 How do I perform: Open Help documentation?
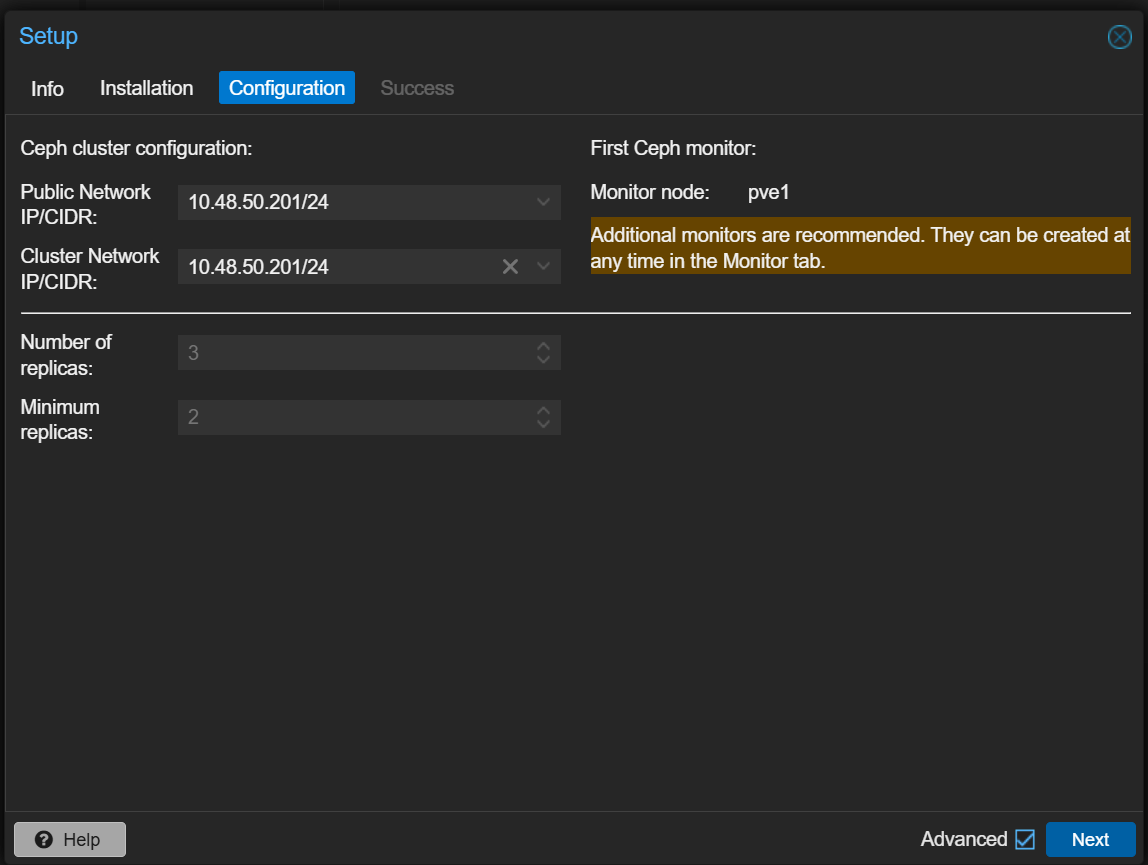70,839
